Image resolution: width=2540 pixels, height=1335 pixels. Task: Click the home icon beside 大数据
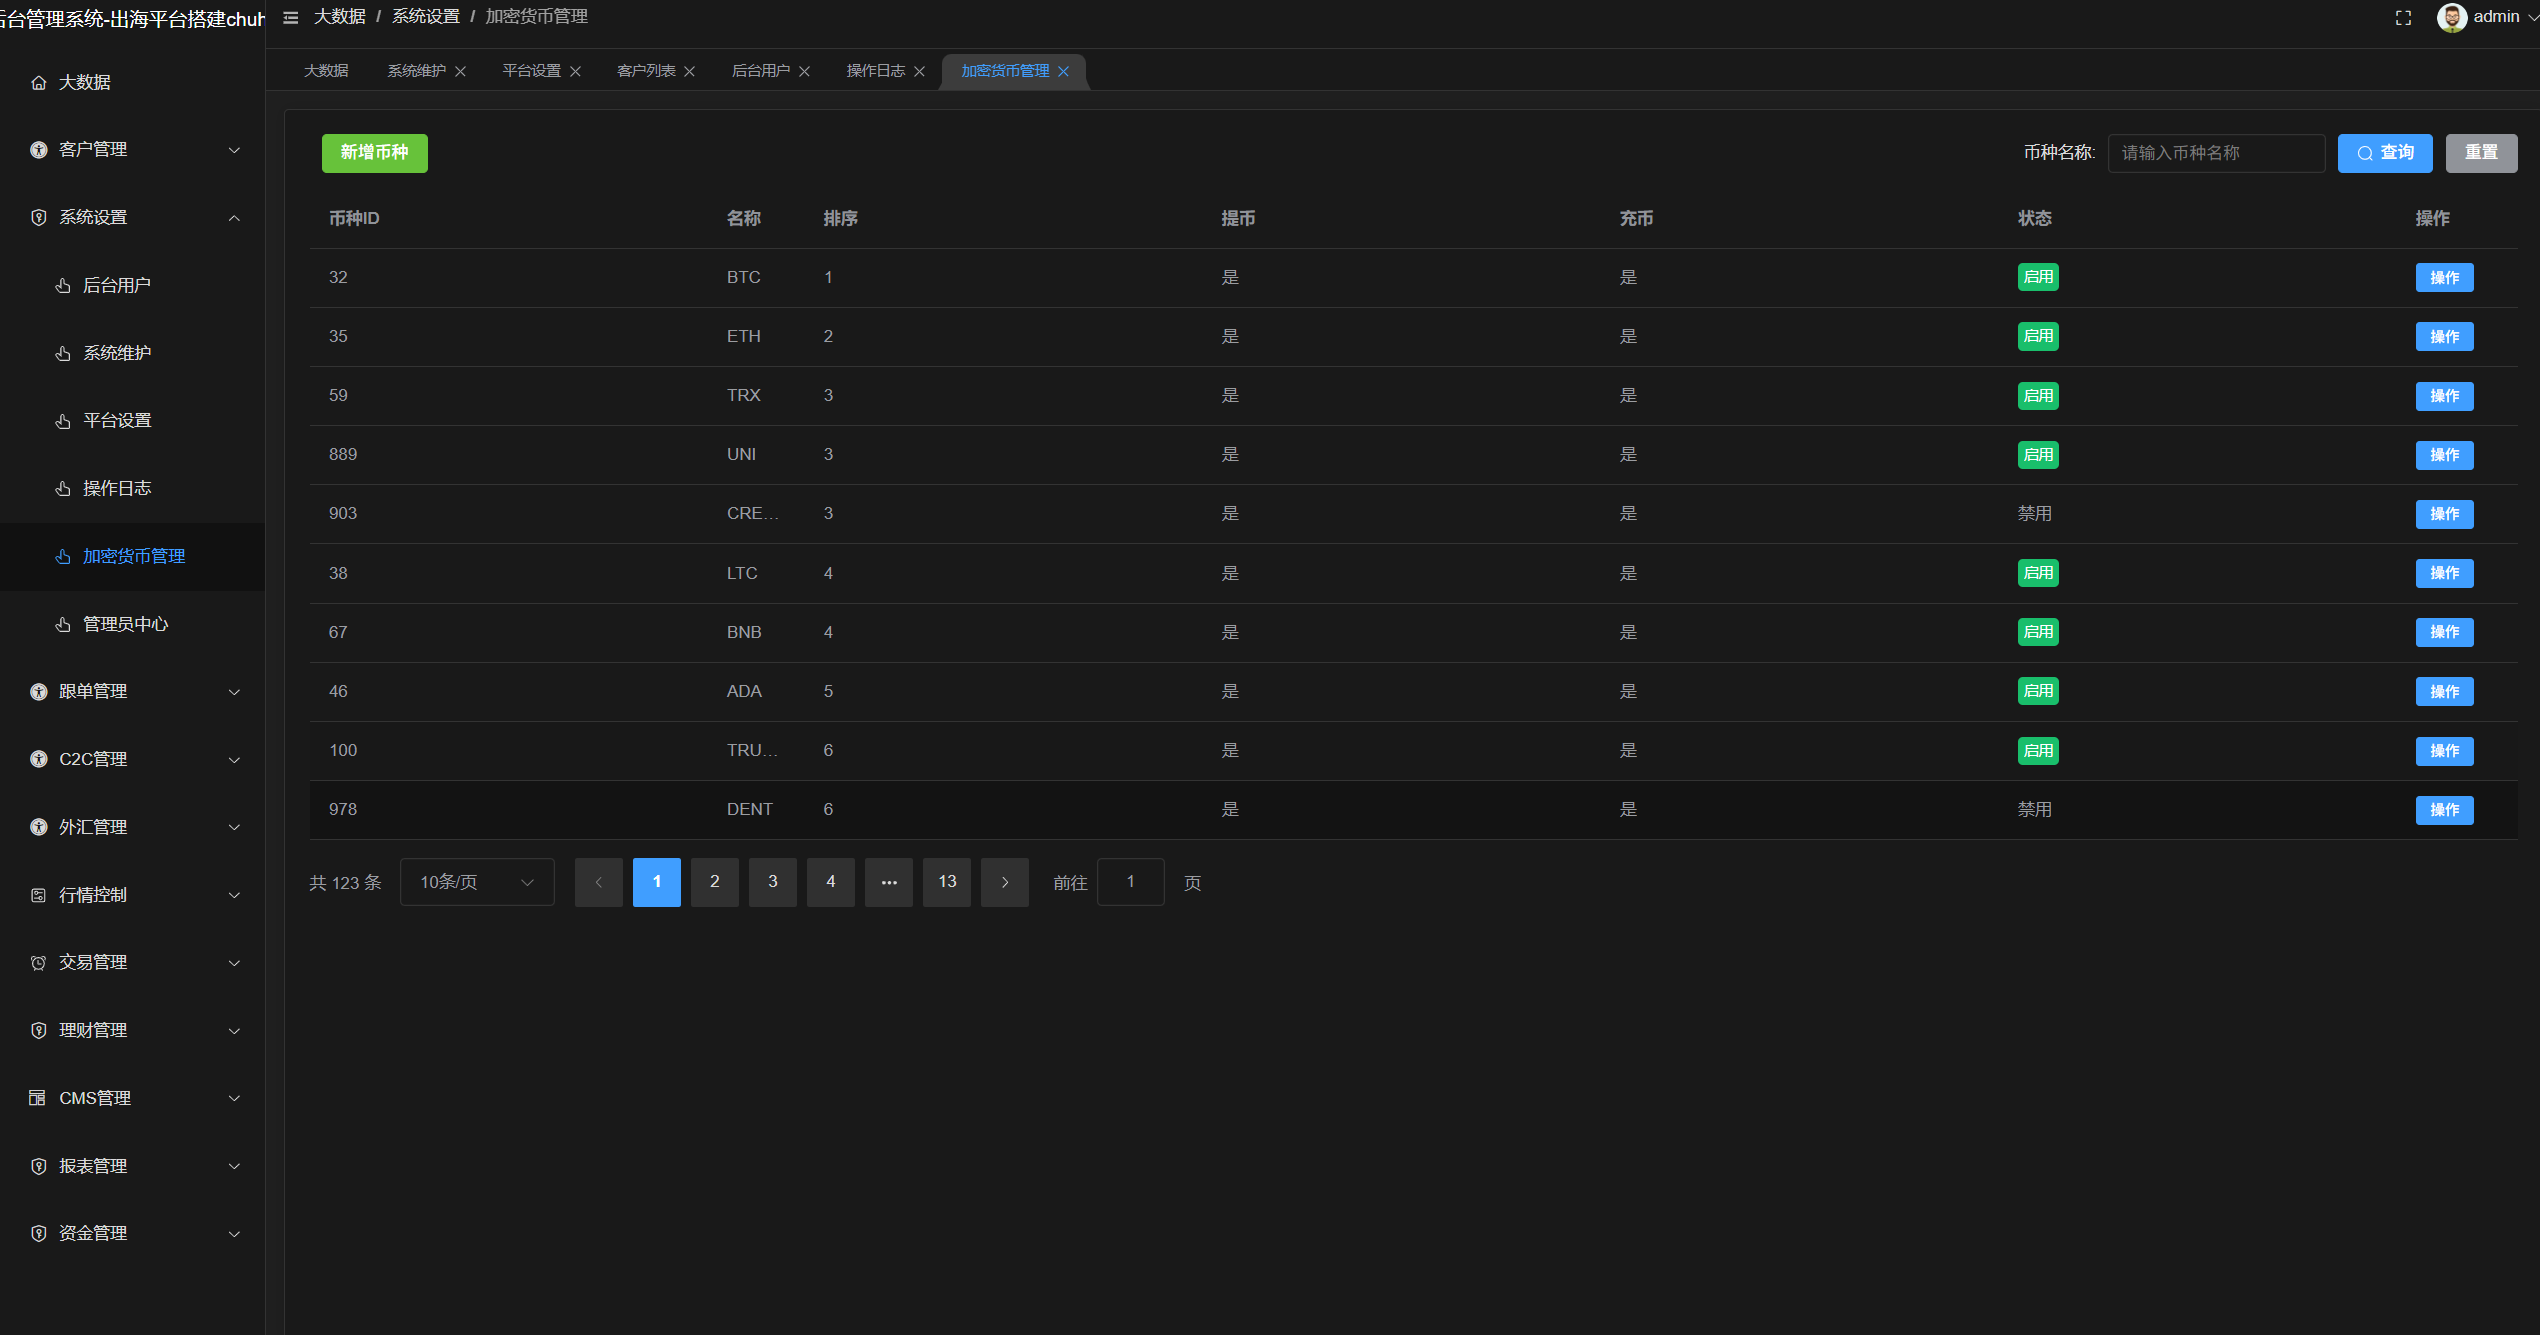coord(39,83)
